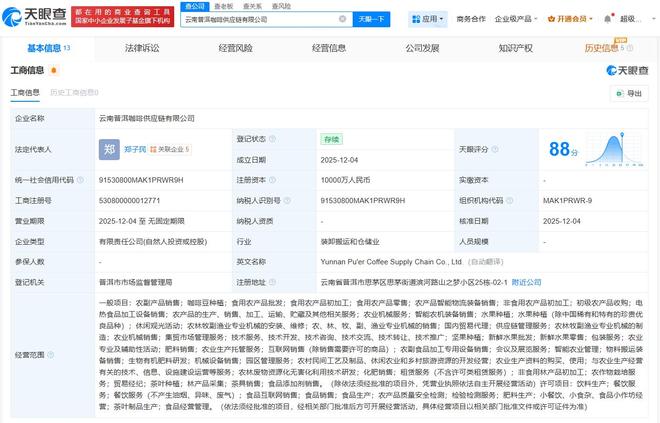Click the 有限责任公司 company type value
The width and height of the screenshot is (660, 423).
point(153,242)
